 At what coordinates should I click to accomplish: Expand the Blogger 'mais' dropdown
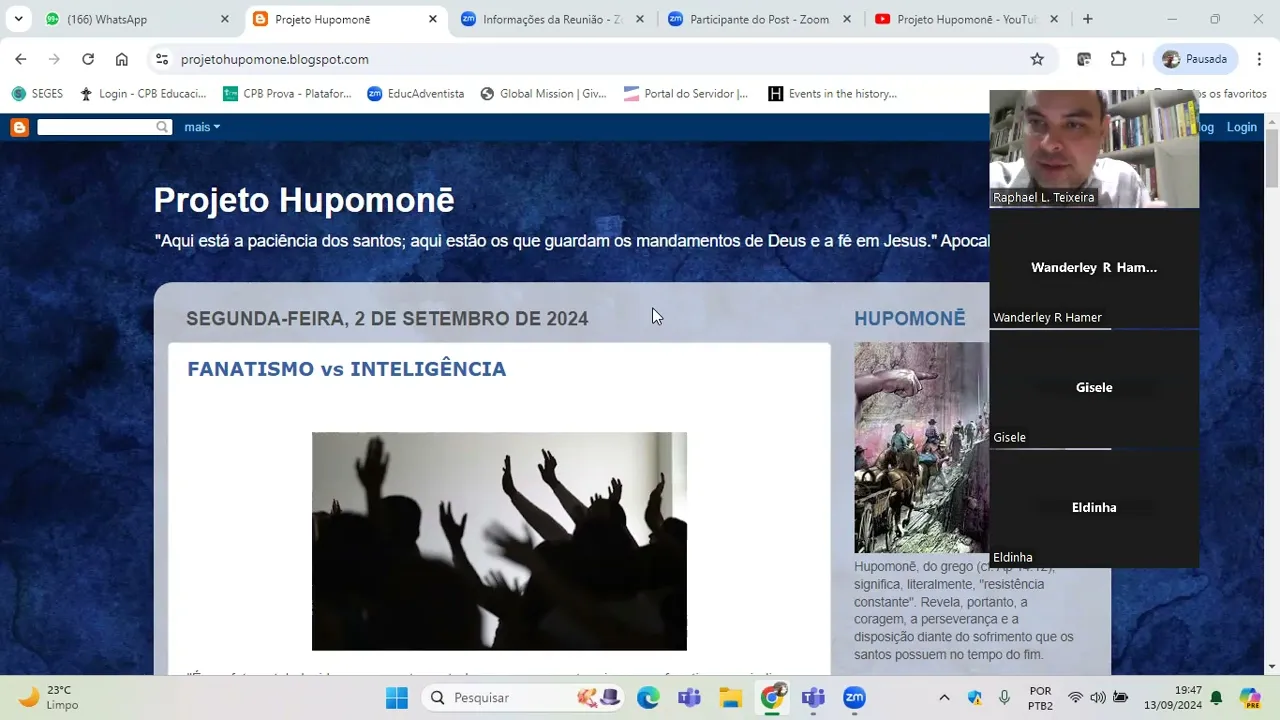tap(202, 127)
